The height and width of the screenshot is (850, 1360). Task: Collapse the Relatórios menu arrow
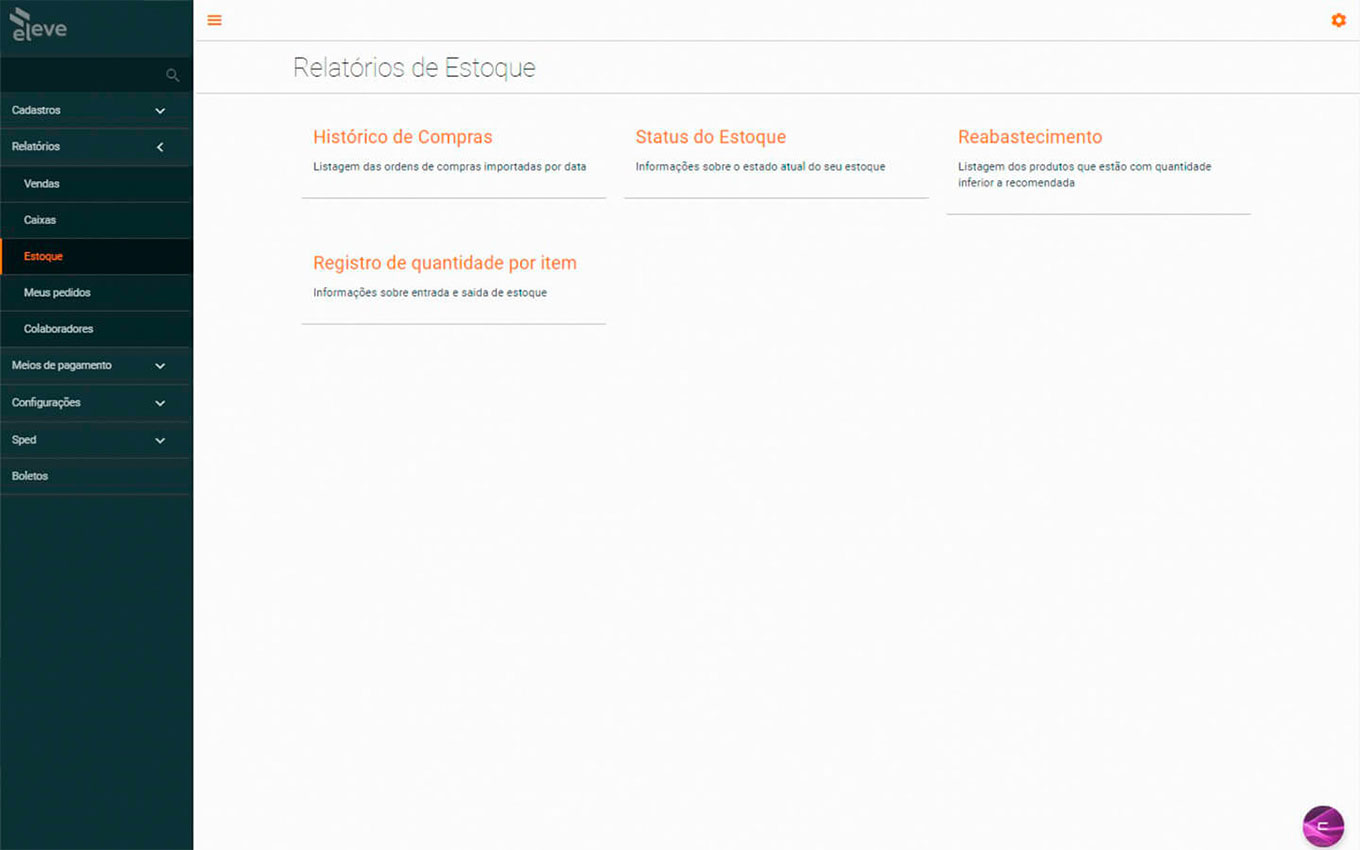click(160, 147)
